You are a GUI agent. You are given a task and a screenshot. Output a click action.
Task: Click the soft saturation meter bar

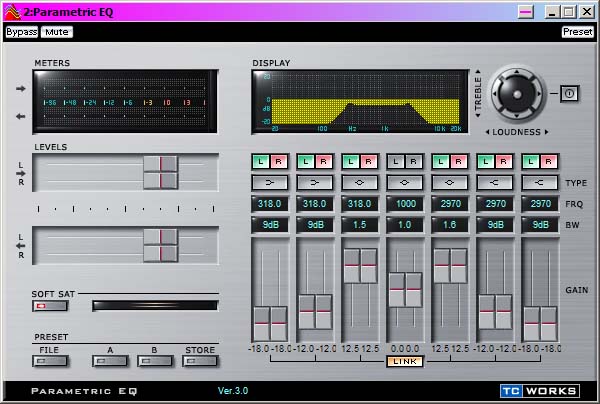tap(155, 305)
